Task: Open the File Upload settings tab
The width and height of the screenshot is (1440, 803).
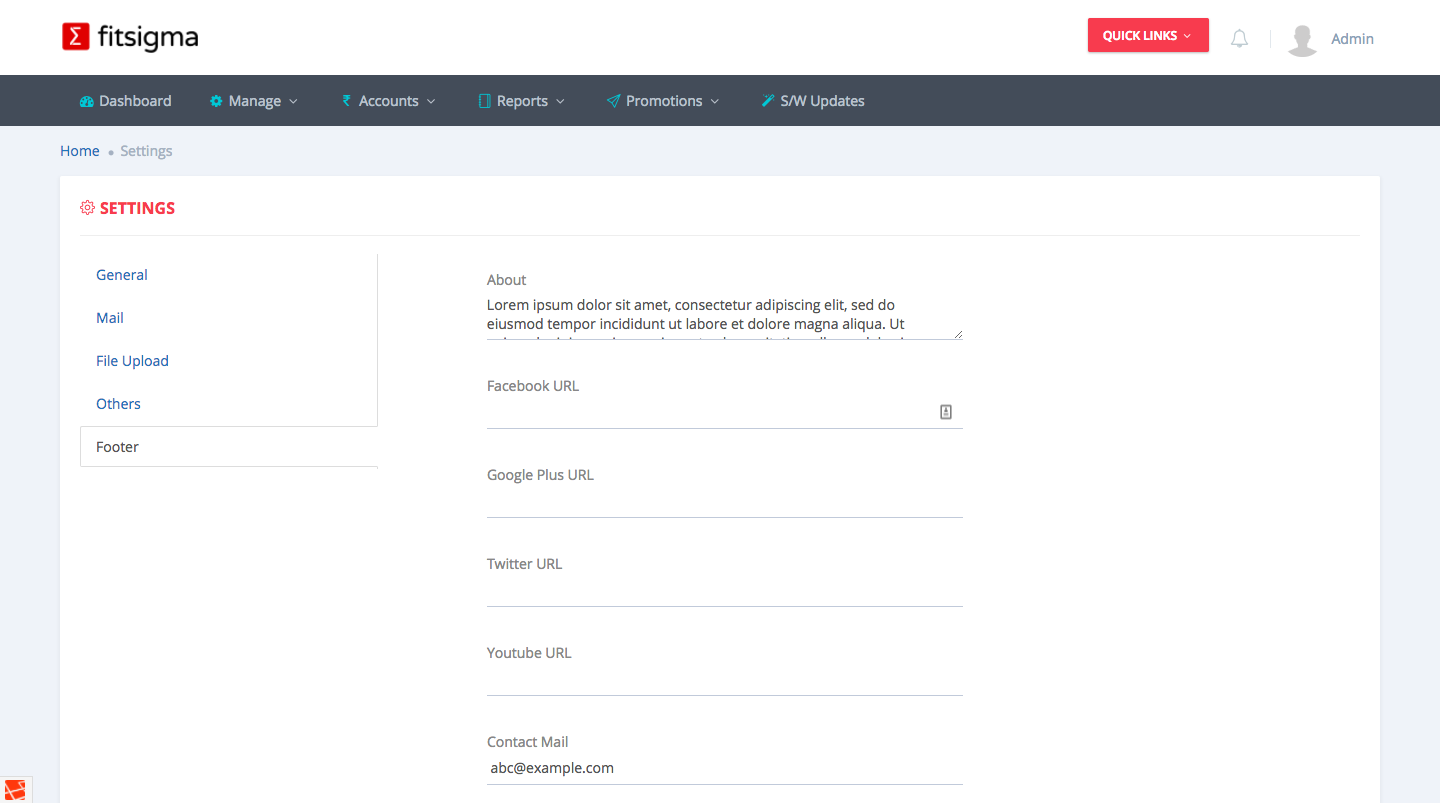Action: [132, 361]
